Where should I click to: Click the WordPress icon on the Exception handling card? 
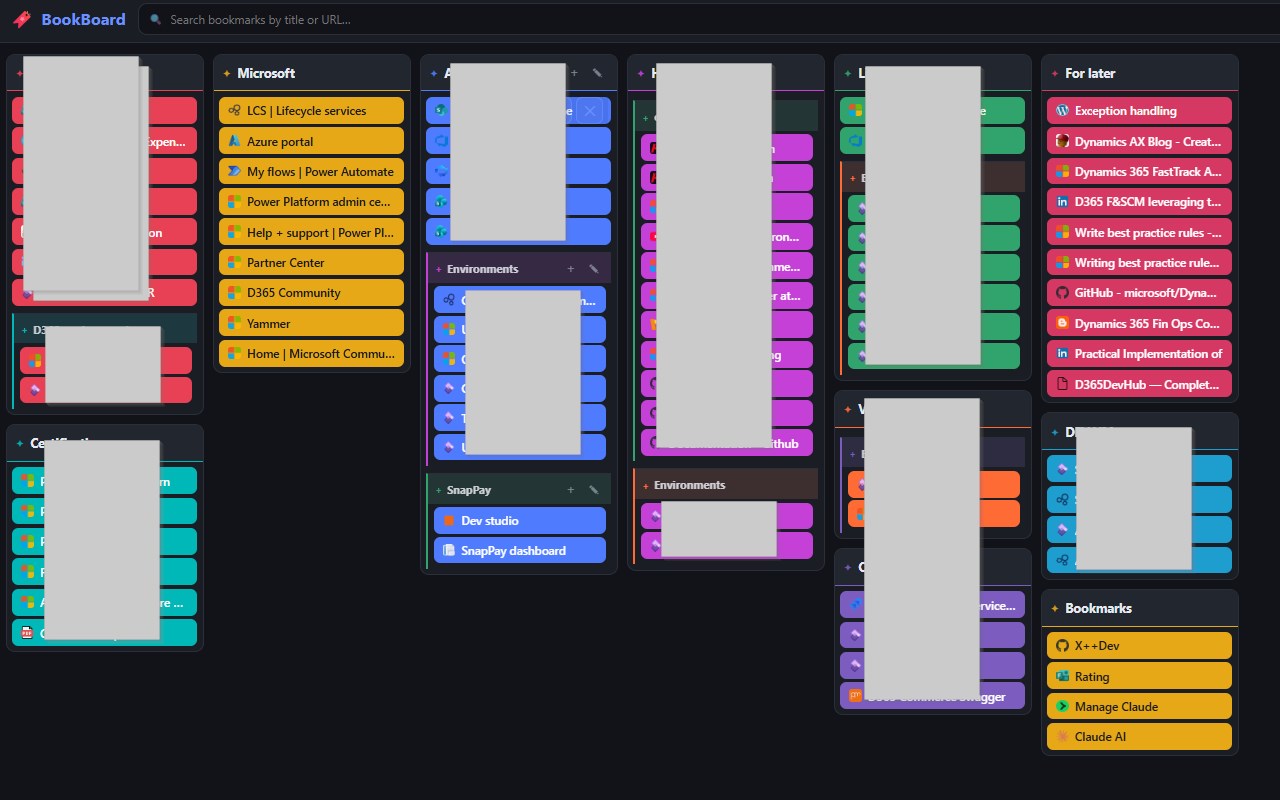pyautogui.click(x=1062, y=111)
